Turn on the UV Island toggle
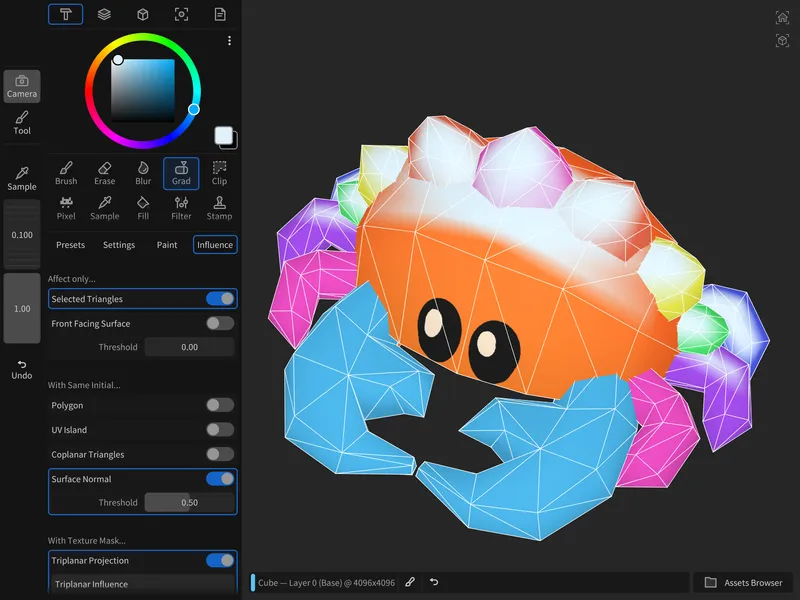The height and width of the screenshot is (600, 800). pos(220,430)
